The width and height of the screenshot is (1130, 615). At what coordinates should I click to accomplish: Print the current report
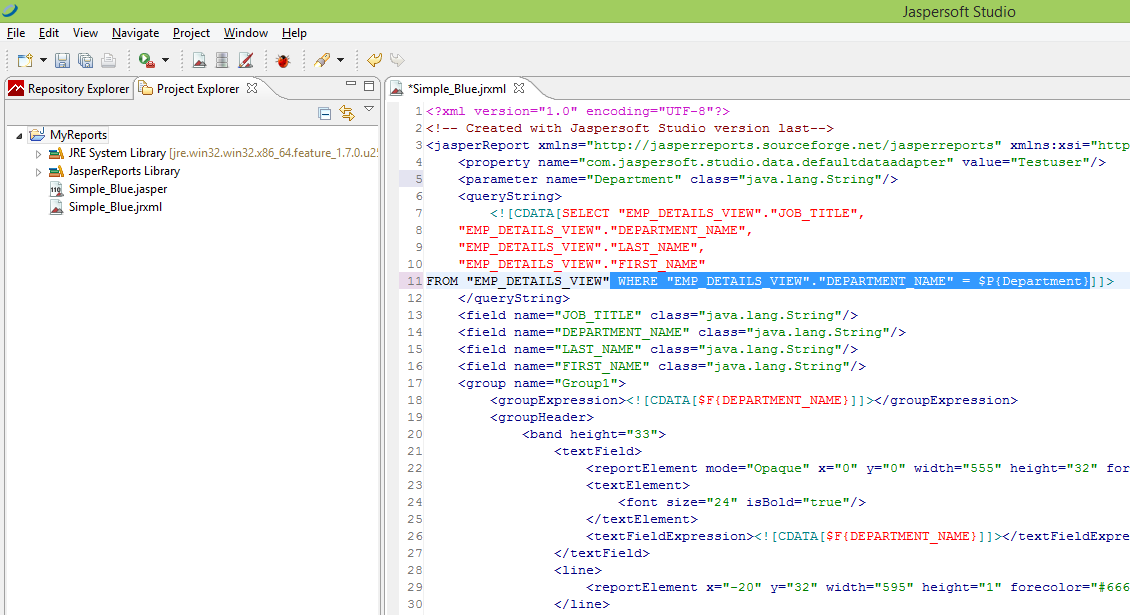(106, 59)
